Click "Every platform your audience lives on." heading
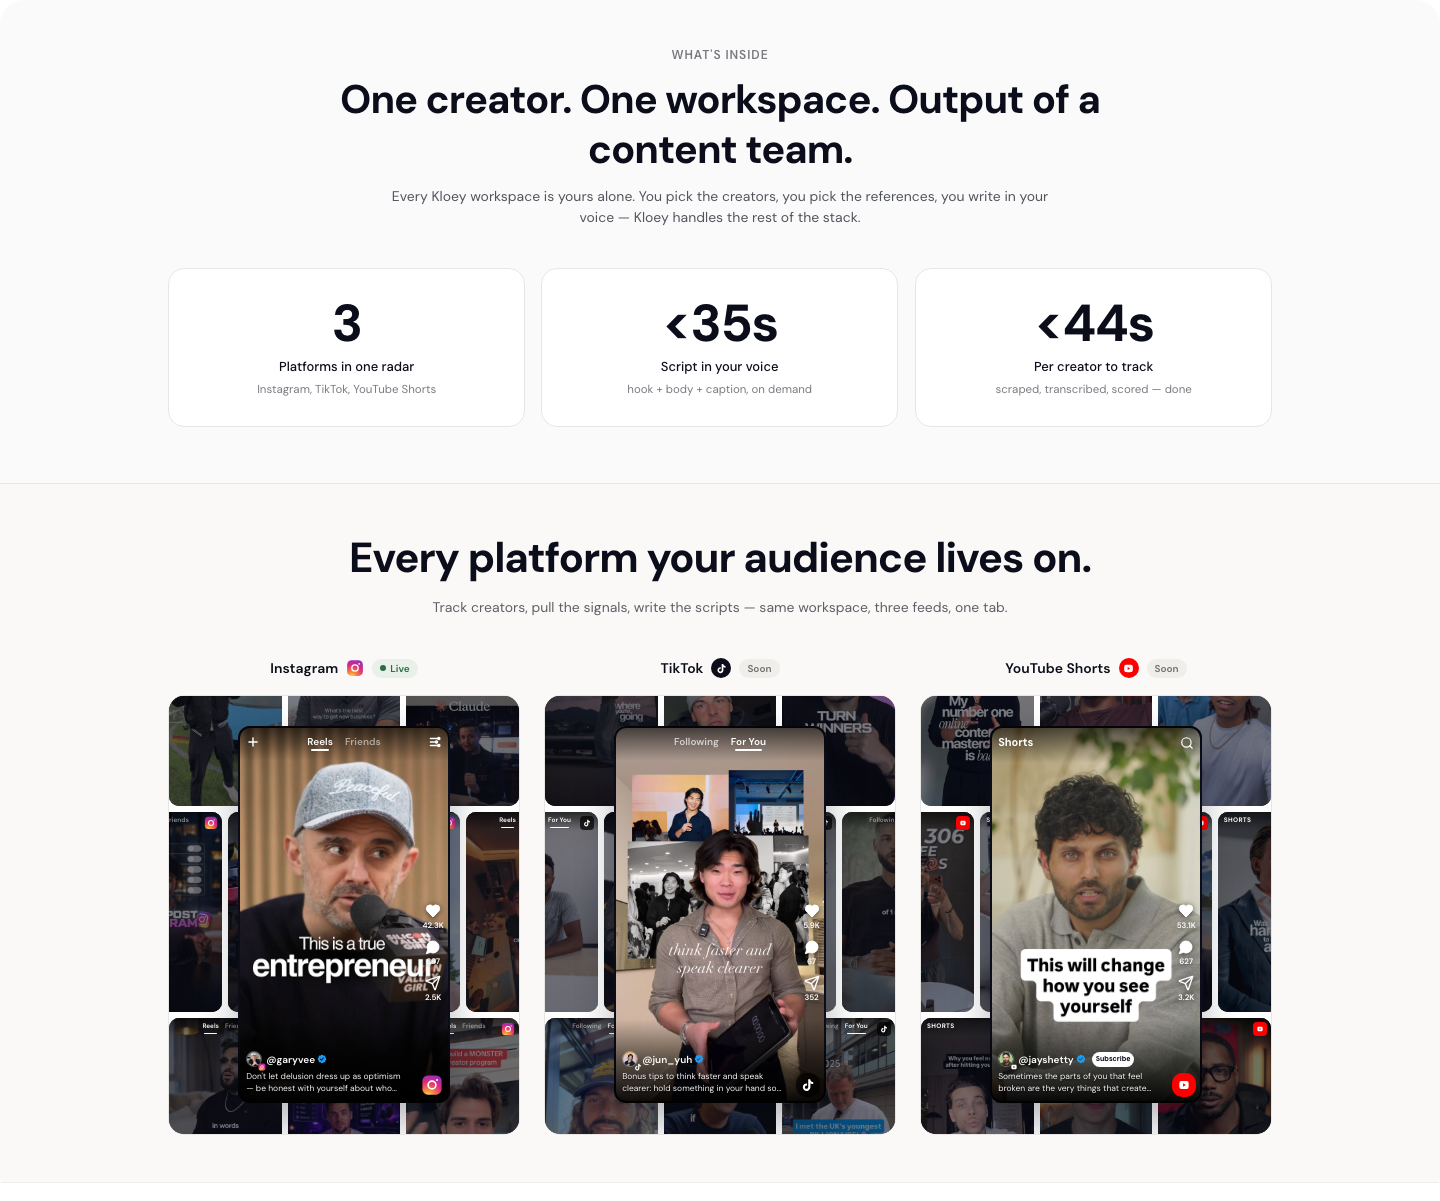The image size is (1440, 1201). pos(720,558)
